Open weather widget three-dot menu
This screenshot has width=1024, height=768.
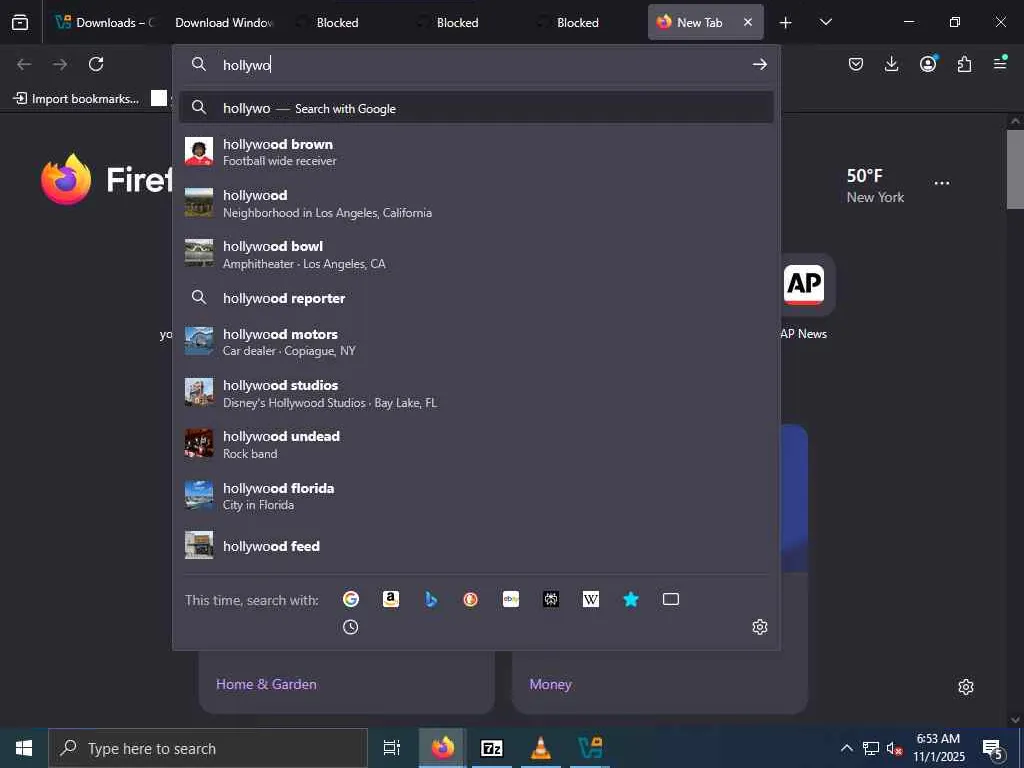[x=942, y=183]
